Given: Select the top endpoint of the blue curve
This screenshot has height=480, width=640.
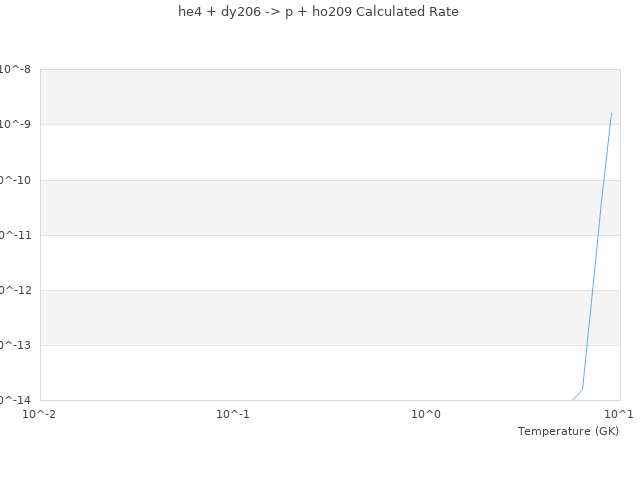Looking at the screenshot, I should click(x=611, y=113).
